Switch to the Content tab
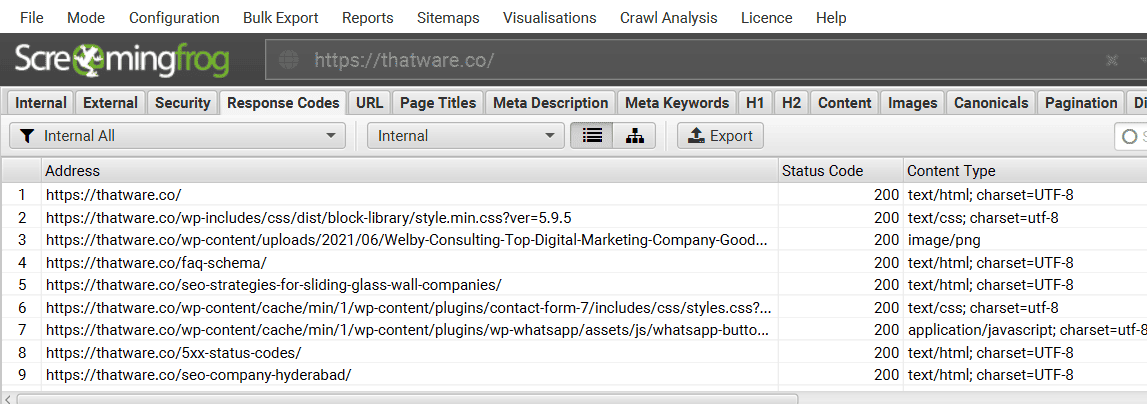 (x=844, y=103)
